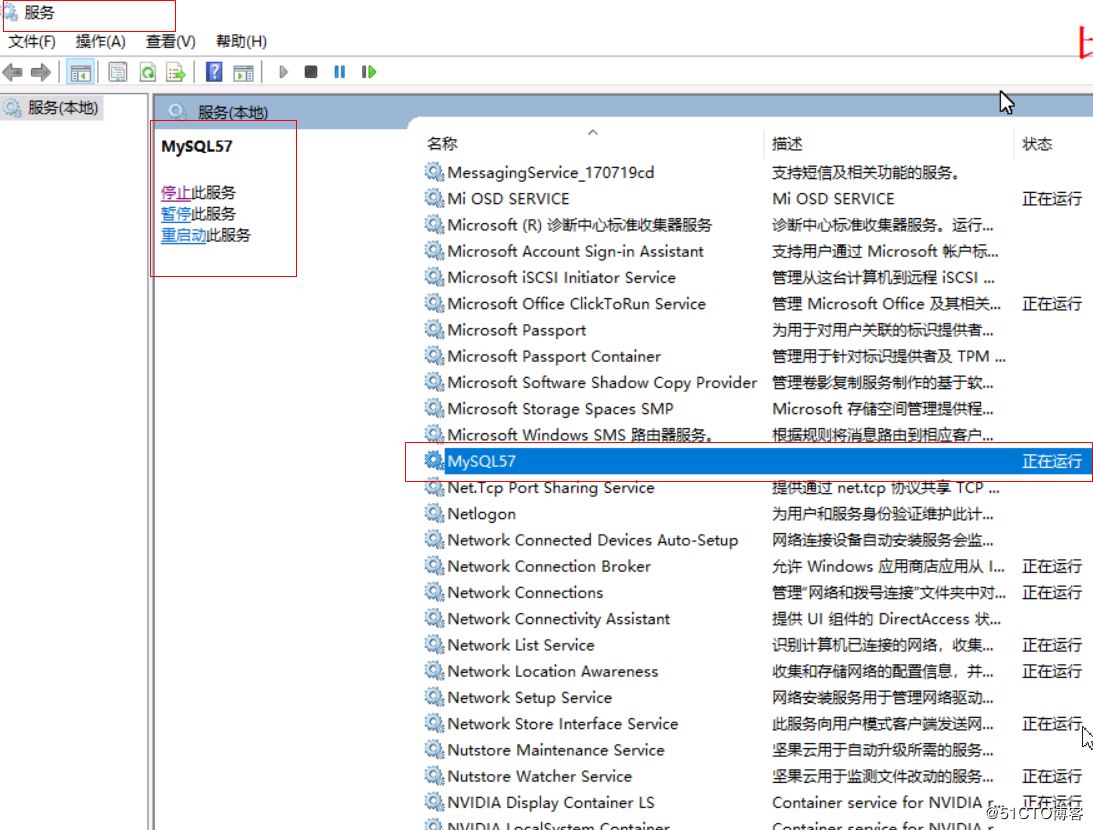The width and height of the screenshot is (1093, 830).
Task: Open the Properties toolbar icon
Action: click(118, 72)
